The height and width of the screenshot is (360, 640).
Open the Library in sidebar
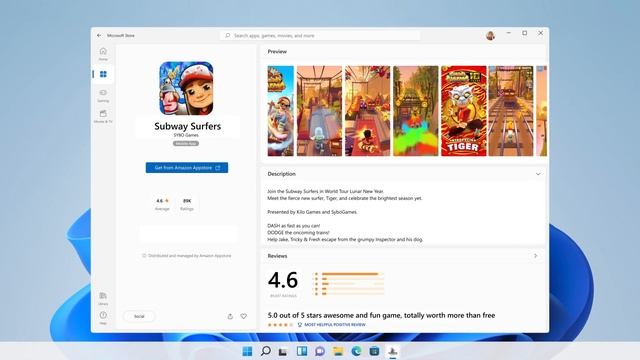point(103,298)
